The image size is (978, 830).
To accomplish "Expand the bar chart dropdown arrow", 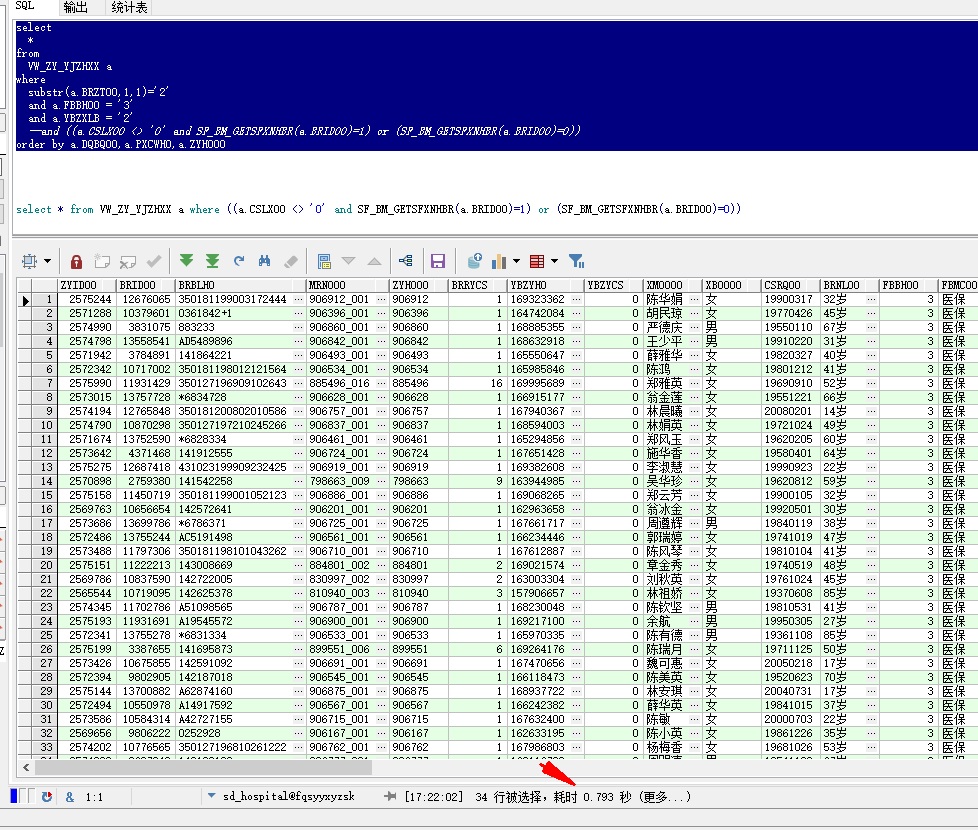I will (x=516, y=262).
